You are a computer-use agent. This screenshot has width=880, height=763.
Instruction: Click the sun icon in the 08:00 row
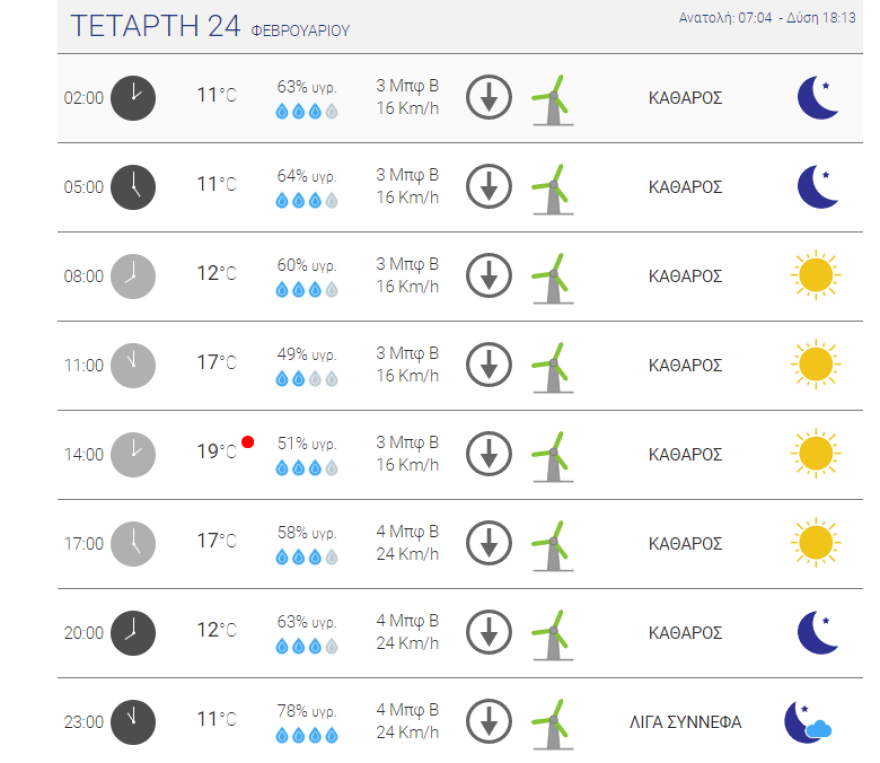815,276
